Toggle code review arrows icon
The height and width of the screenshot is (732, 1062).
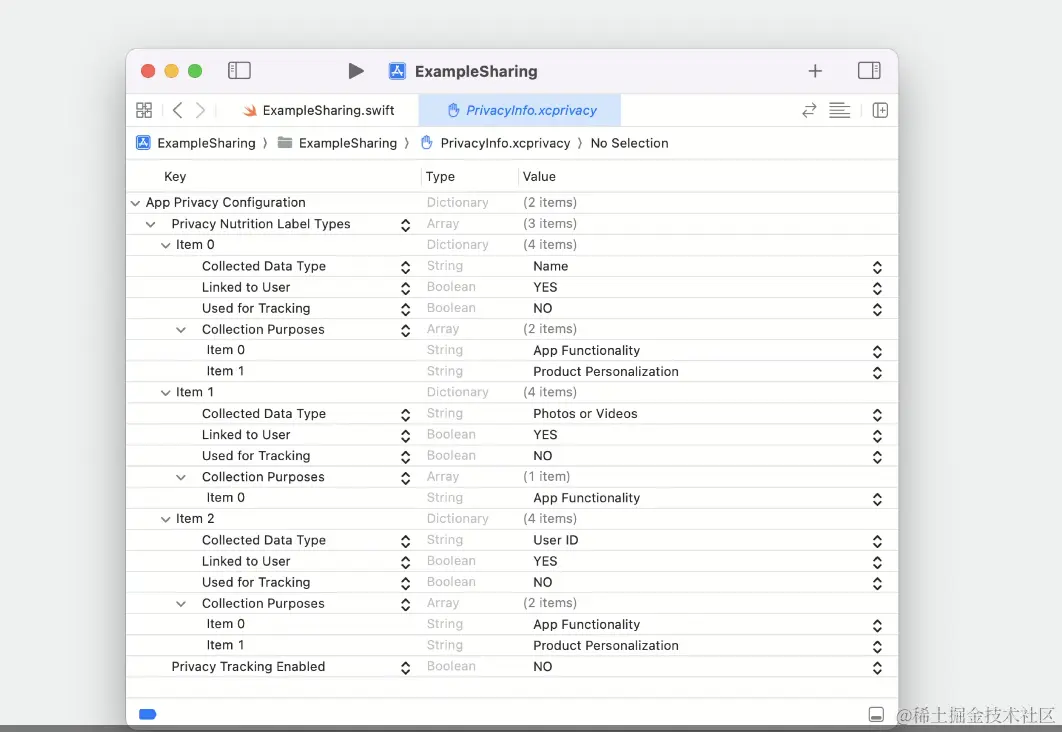(809, 110)
